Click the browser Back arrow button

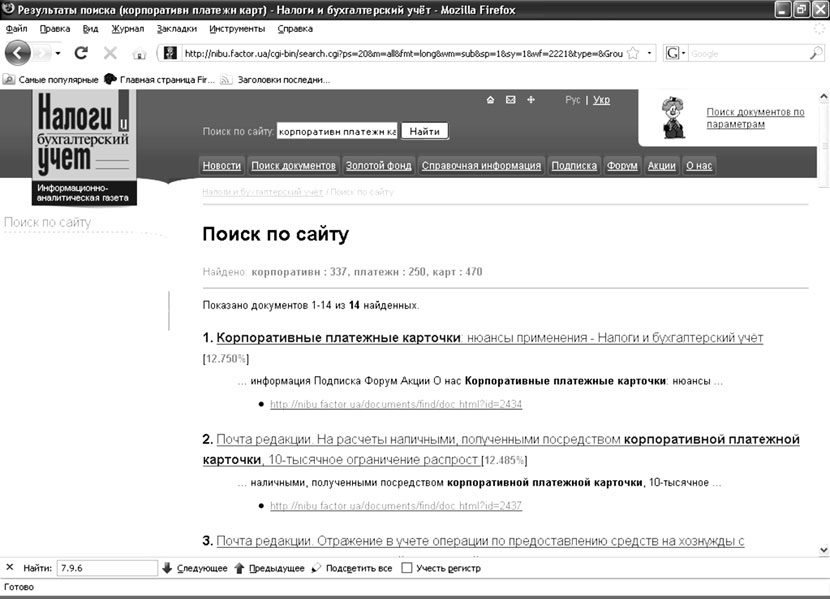[x=20, y=53]
